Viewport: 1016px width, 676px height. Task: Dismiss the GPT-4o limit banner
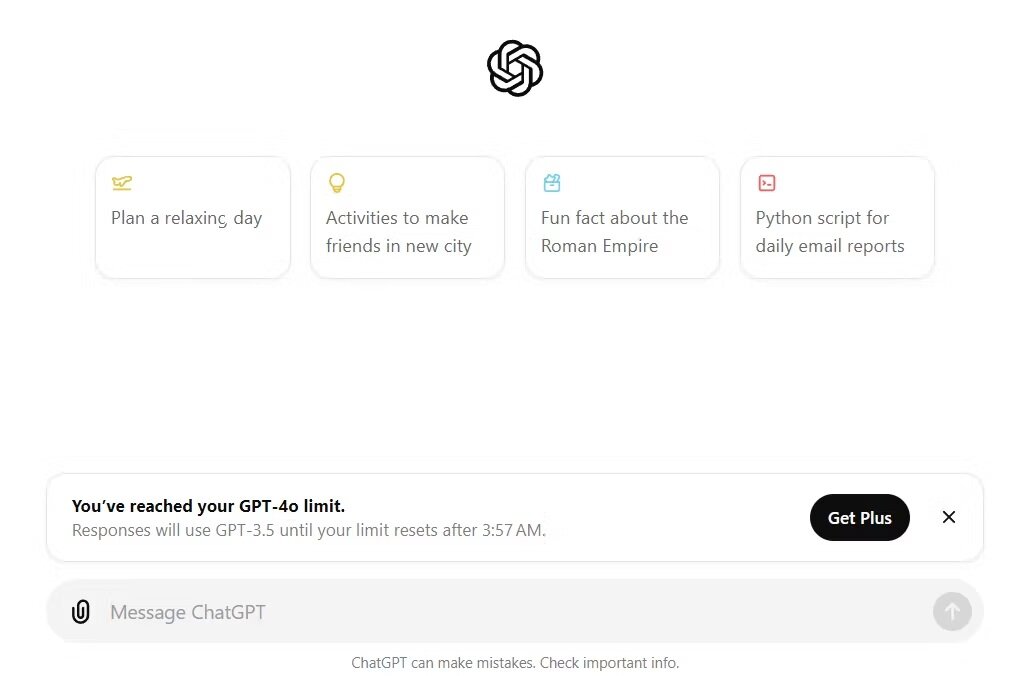(x=949, y=517)
